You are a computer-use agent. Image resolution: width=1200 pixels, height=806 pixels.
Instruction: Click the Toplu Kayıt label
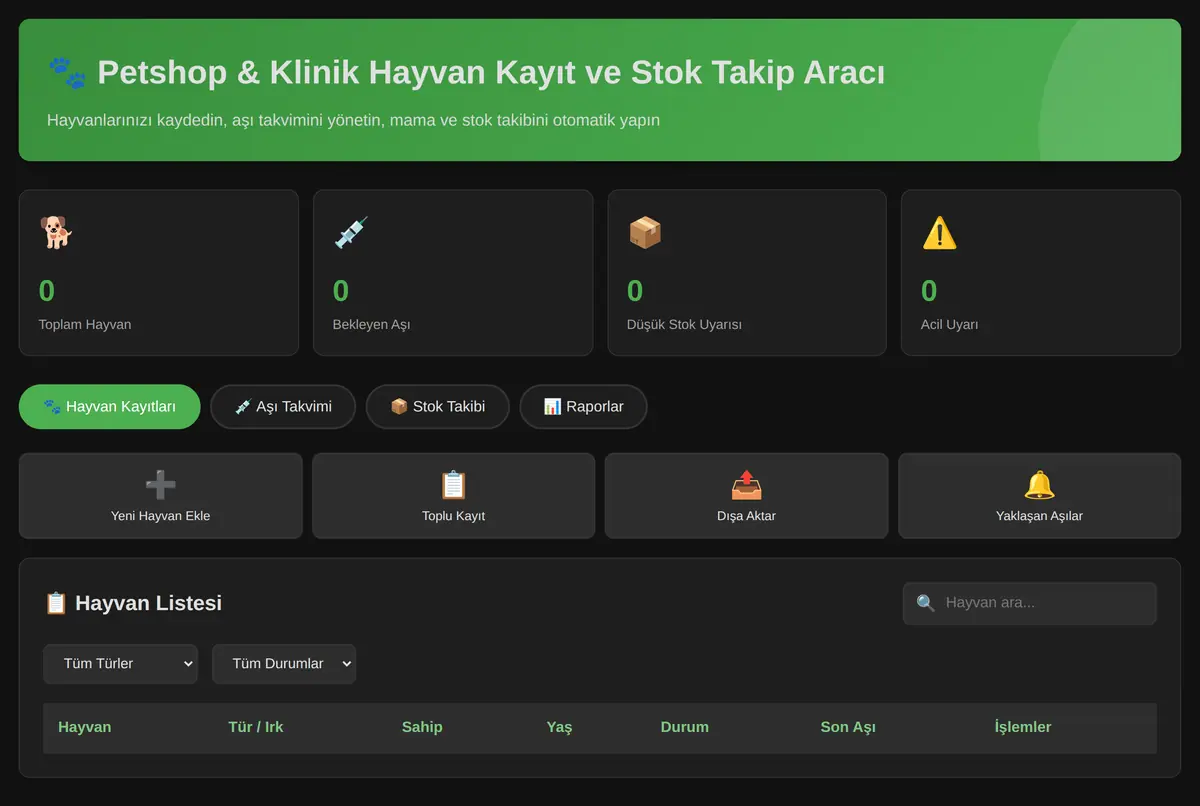(x=453, y=516)
